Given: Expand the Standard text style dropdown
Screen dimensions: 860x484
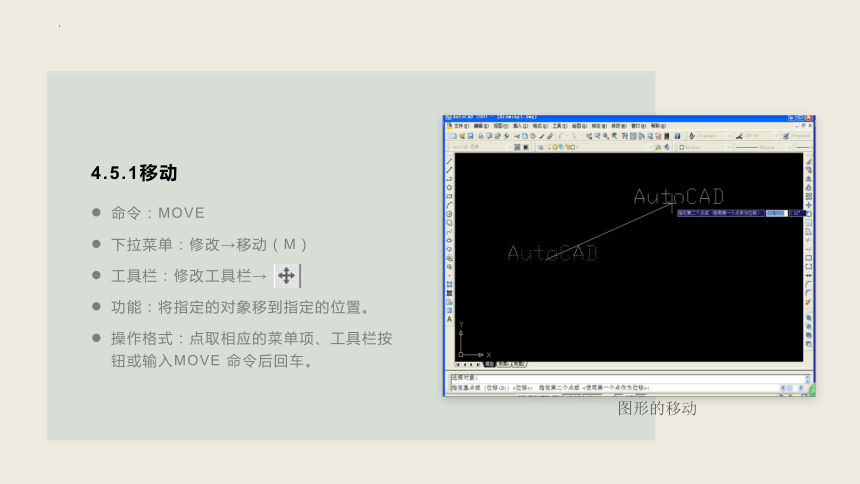Looking at the screenshot, I should pyautogui.click(x=729, y=136).
